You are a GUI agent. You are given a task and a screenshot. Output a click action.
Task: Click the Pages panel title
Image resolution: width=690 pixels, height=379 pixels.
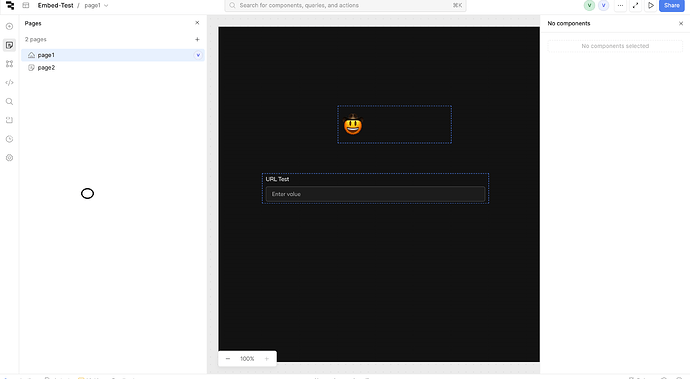33,23
